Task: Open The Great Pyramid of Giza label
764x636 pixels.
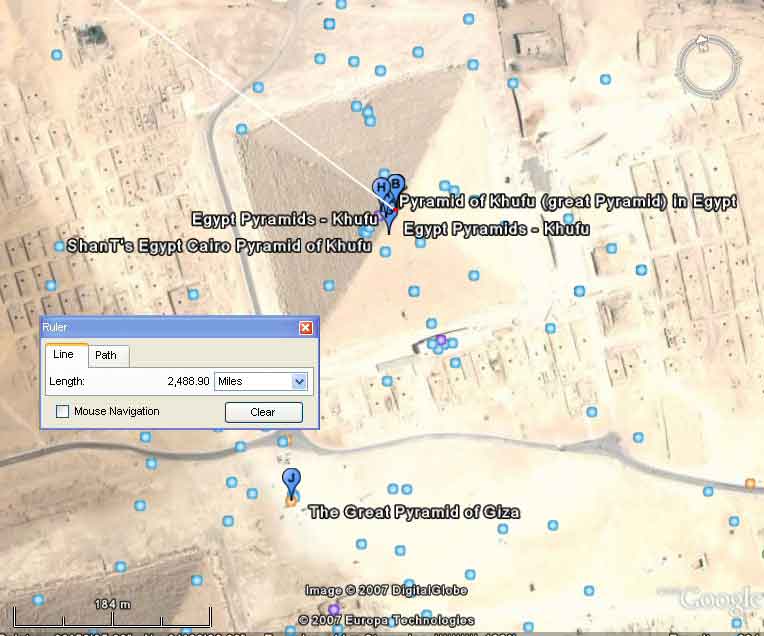Action: tap(414, 512)
